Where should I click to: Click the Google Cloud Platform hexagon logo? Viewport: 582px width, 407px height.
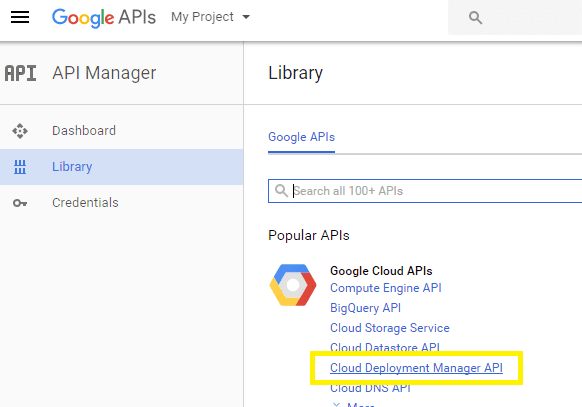(x=293, y=285)
